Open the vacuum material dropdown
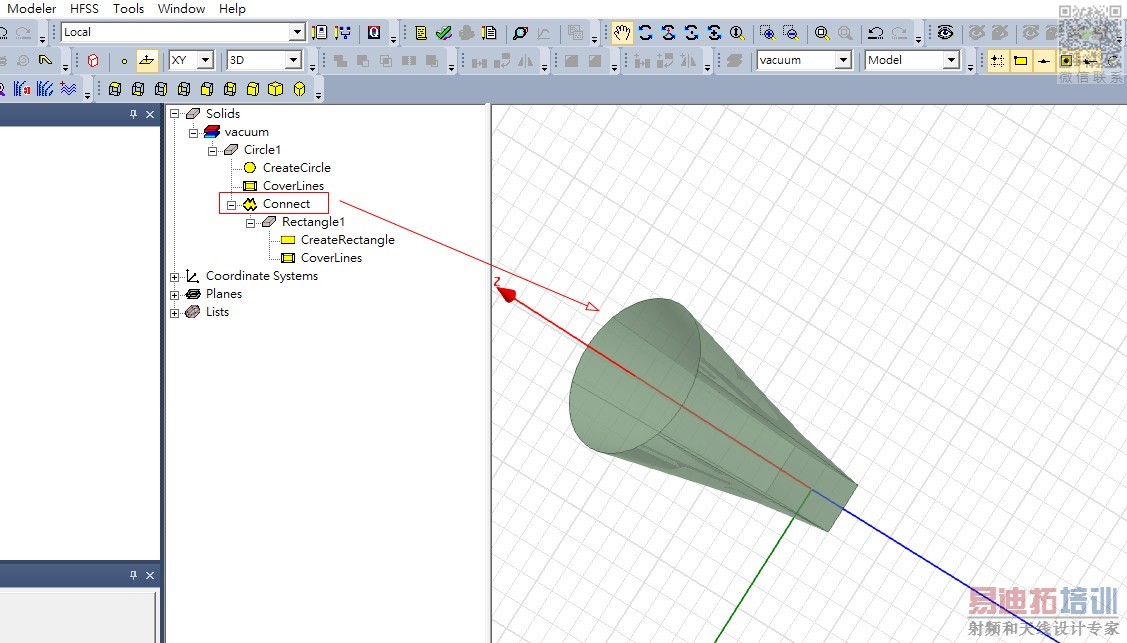This screenshot has height=643, width=1127. [843, 61]
